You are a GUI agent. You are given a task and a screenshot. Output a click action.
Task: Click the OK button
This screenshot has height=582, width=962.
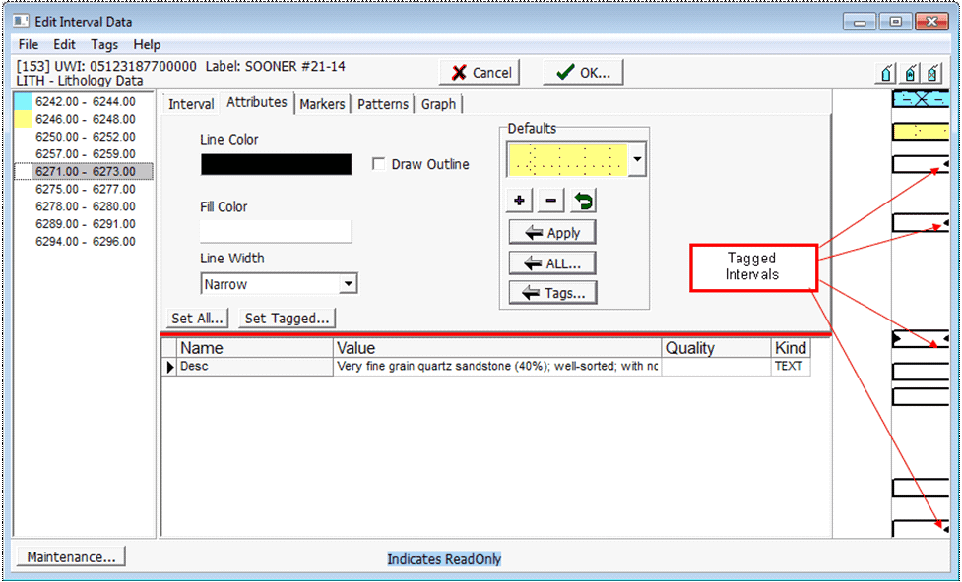point(583,72)
